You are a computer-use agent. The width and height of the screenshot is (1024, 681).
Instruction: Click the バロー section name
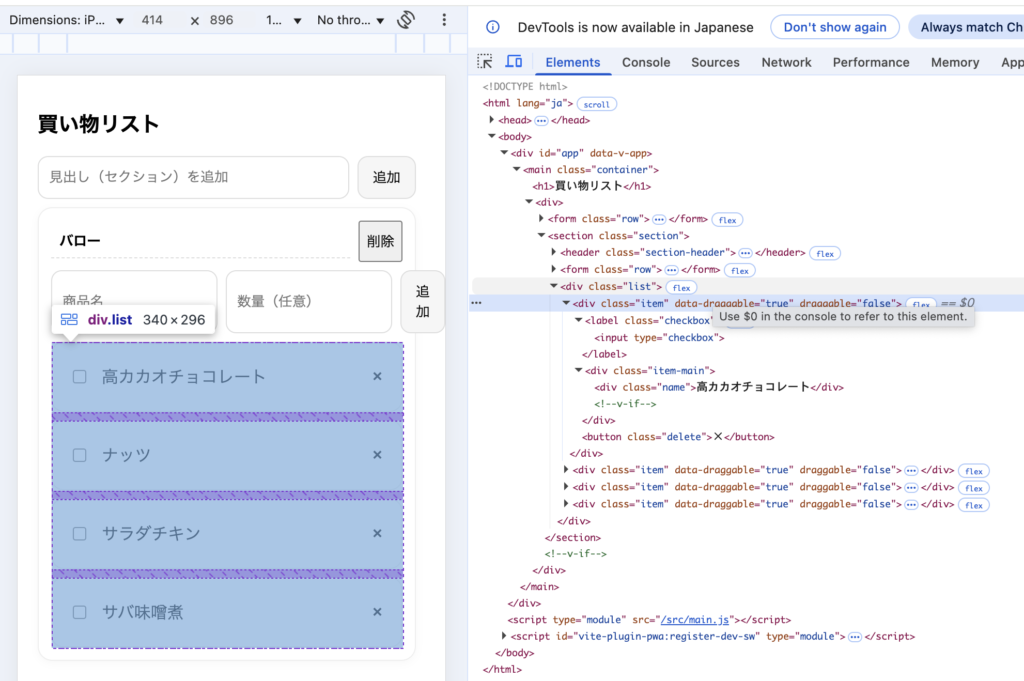click(80, 241)
